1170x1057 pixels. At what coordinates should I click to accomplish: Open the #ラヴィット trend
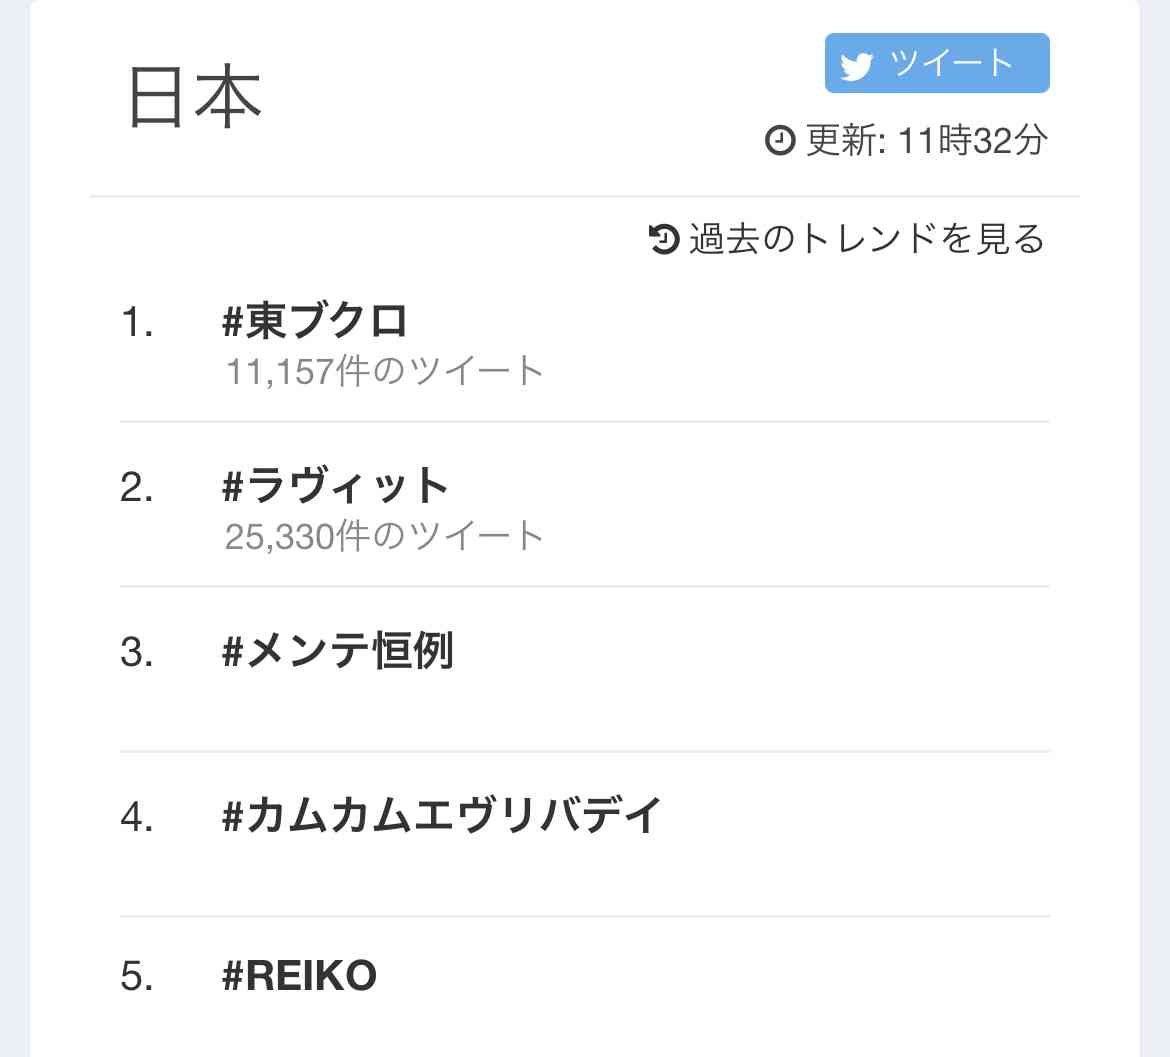(x=335, y=486)
